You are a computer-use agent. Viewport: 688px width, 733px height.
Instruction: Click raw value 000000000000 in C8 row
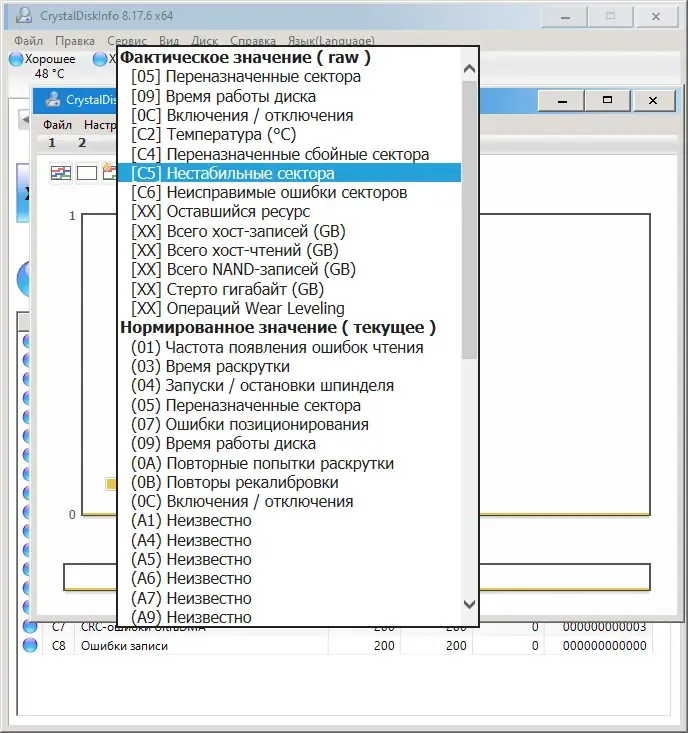(604, 646)
